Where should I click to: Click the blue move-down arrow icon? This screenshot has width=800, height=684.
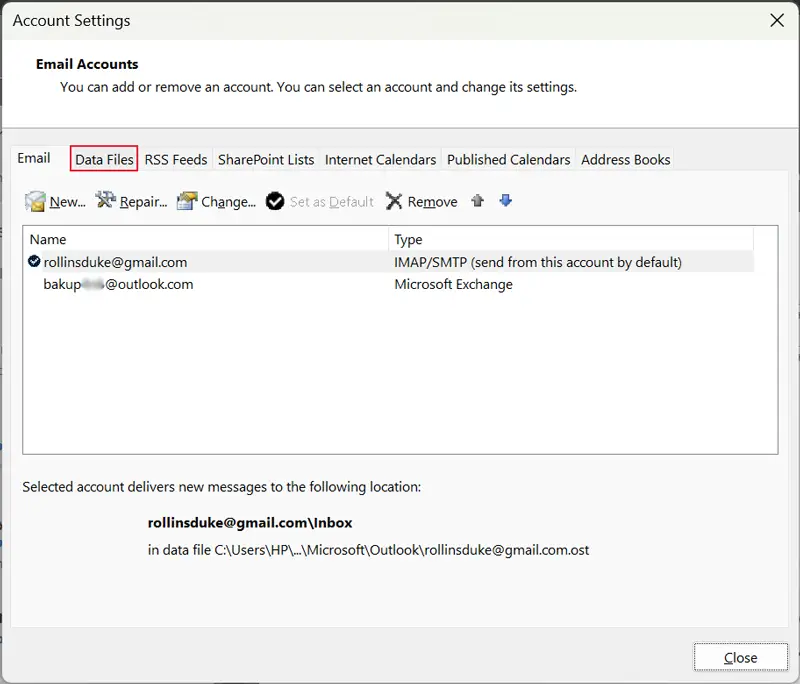pos(505,201)
